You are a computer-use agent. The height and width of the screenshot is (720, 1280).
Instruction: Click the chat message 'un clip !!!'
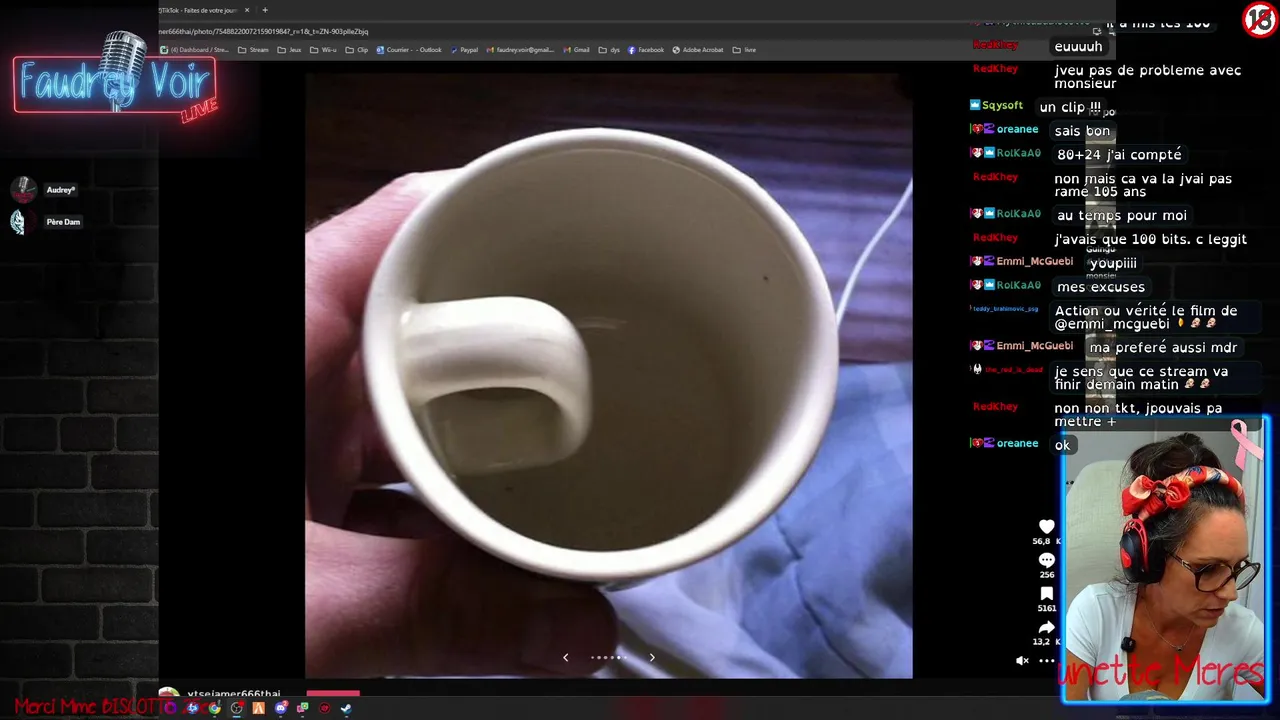pos(1070,107)
